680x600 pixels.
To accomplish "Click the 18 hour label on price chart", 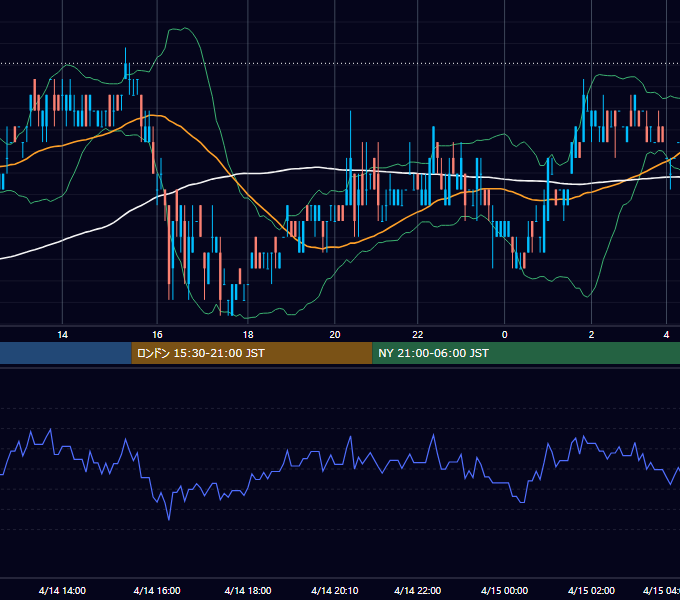I will (x=248, y=335).
